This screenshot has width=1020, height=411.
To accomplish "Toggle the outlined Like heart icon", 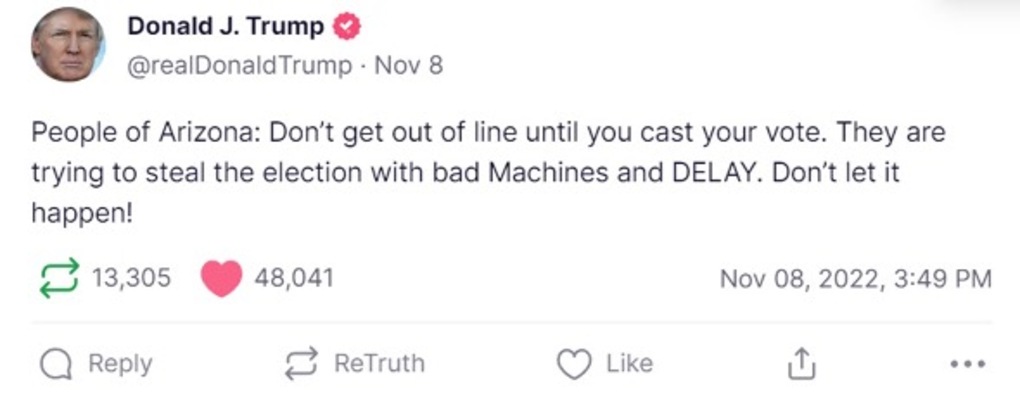I will [575, 364].
